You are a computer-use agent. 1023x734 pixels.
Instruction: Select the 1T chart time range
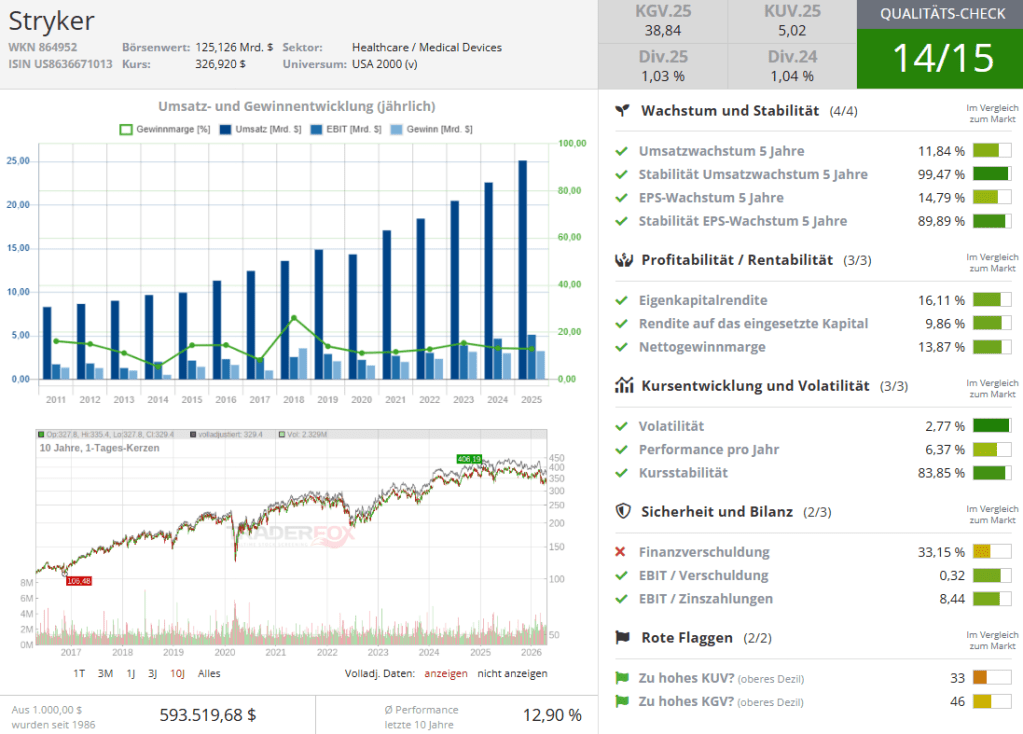tap(79, 673)
